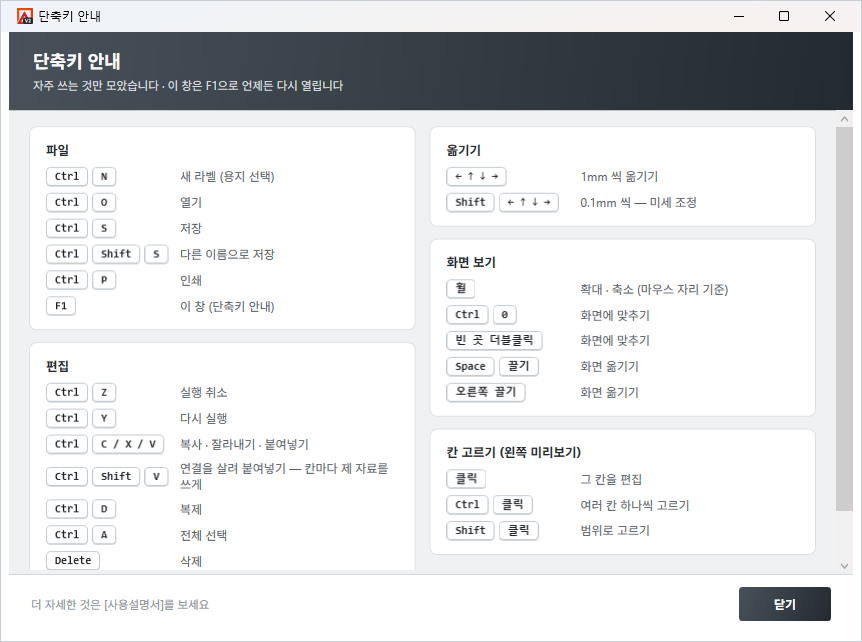Click the 옮기기 section heading

tap(463, 150)
